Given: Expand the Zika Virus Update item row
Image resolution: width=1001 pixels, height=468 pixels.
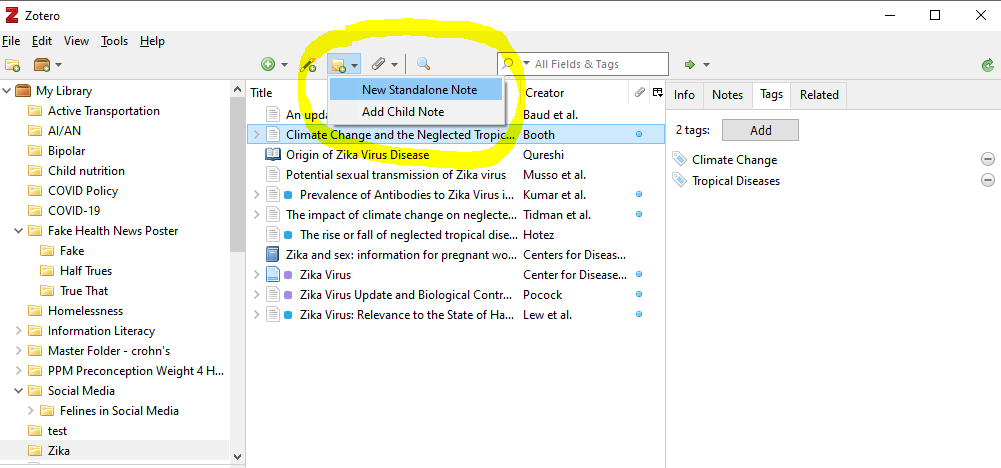Looking at the screenshot, I should pos(257,294).
